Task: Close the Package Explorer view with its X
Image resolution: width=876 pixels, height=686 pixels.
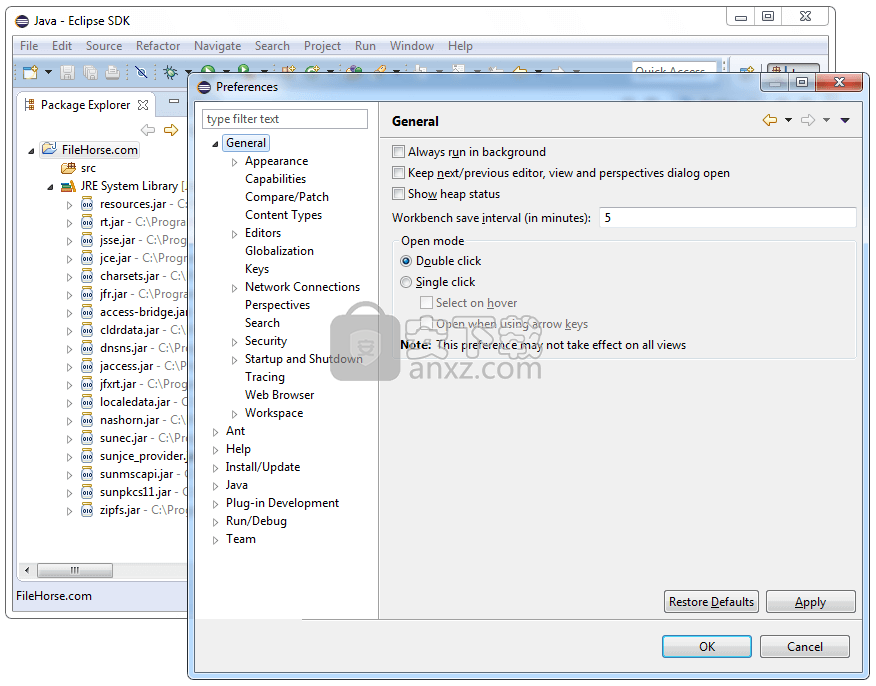Action: 143,105
